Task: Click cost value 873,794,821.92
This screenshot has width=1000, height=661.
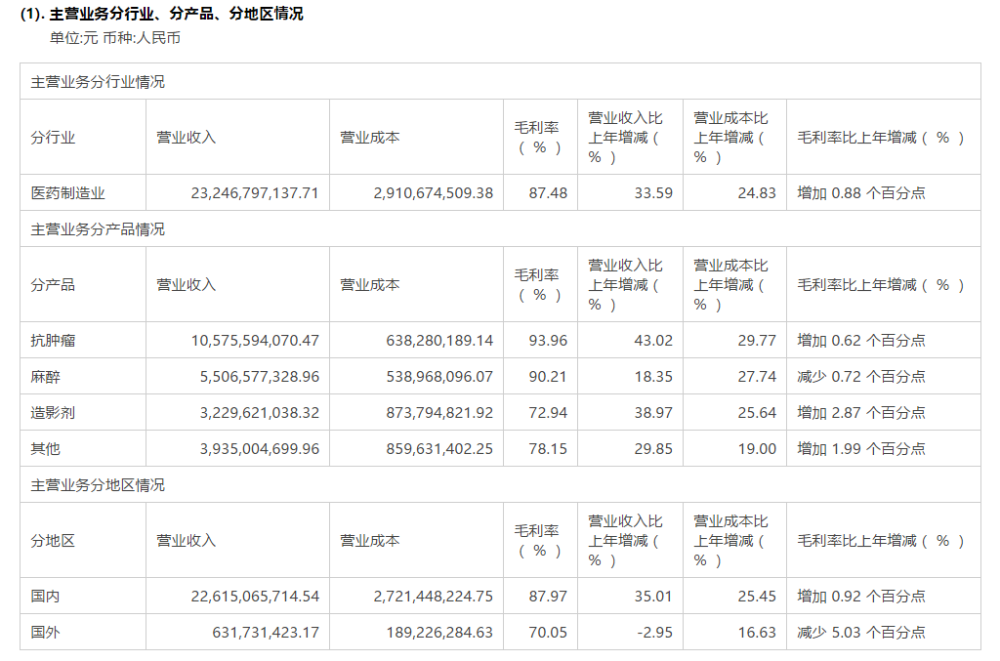Action: [x=439, y=412]
